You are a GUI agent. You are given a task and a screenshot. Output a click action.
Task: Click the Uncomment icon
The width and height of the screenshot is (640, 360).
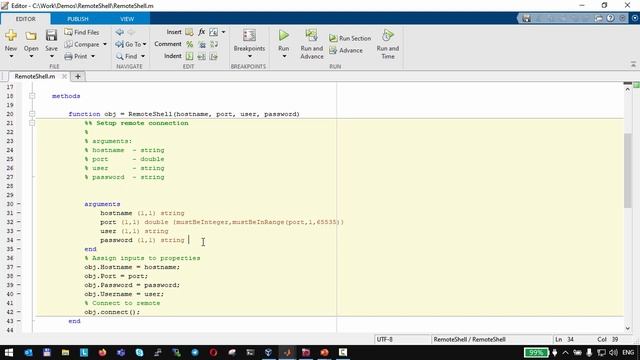pos(202,44)
